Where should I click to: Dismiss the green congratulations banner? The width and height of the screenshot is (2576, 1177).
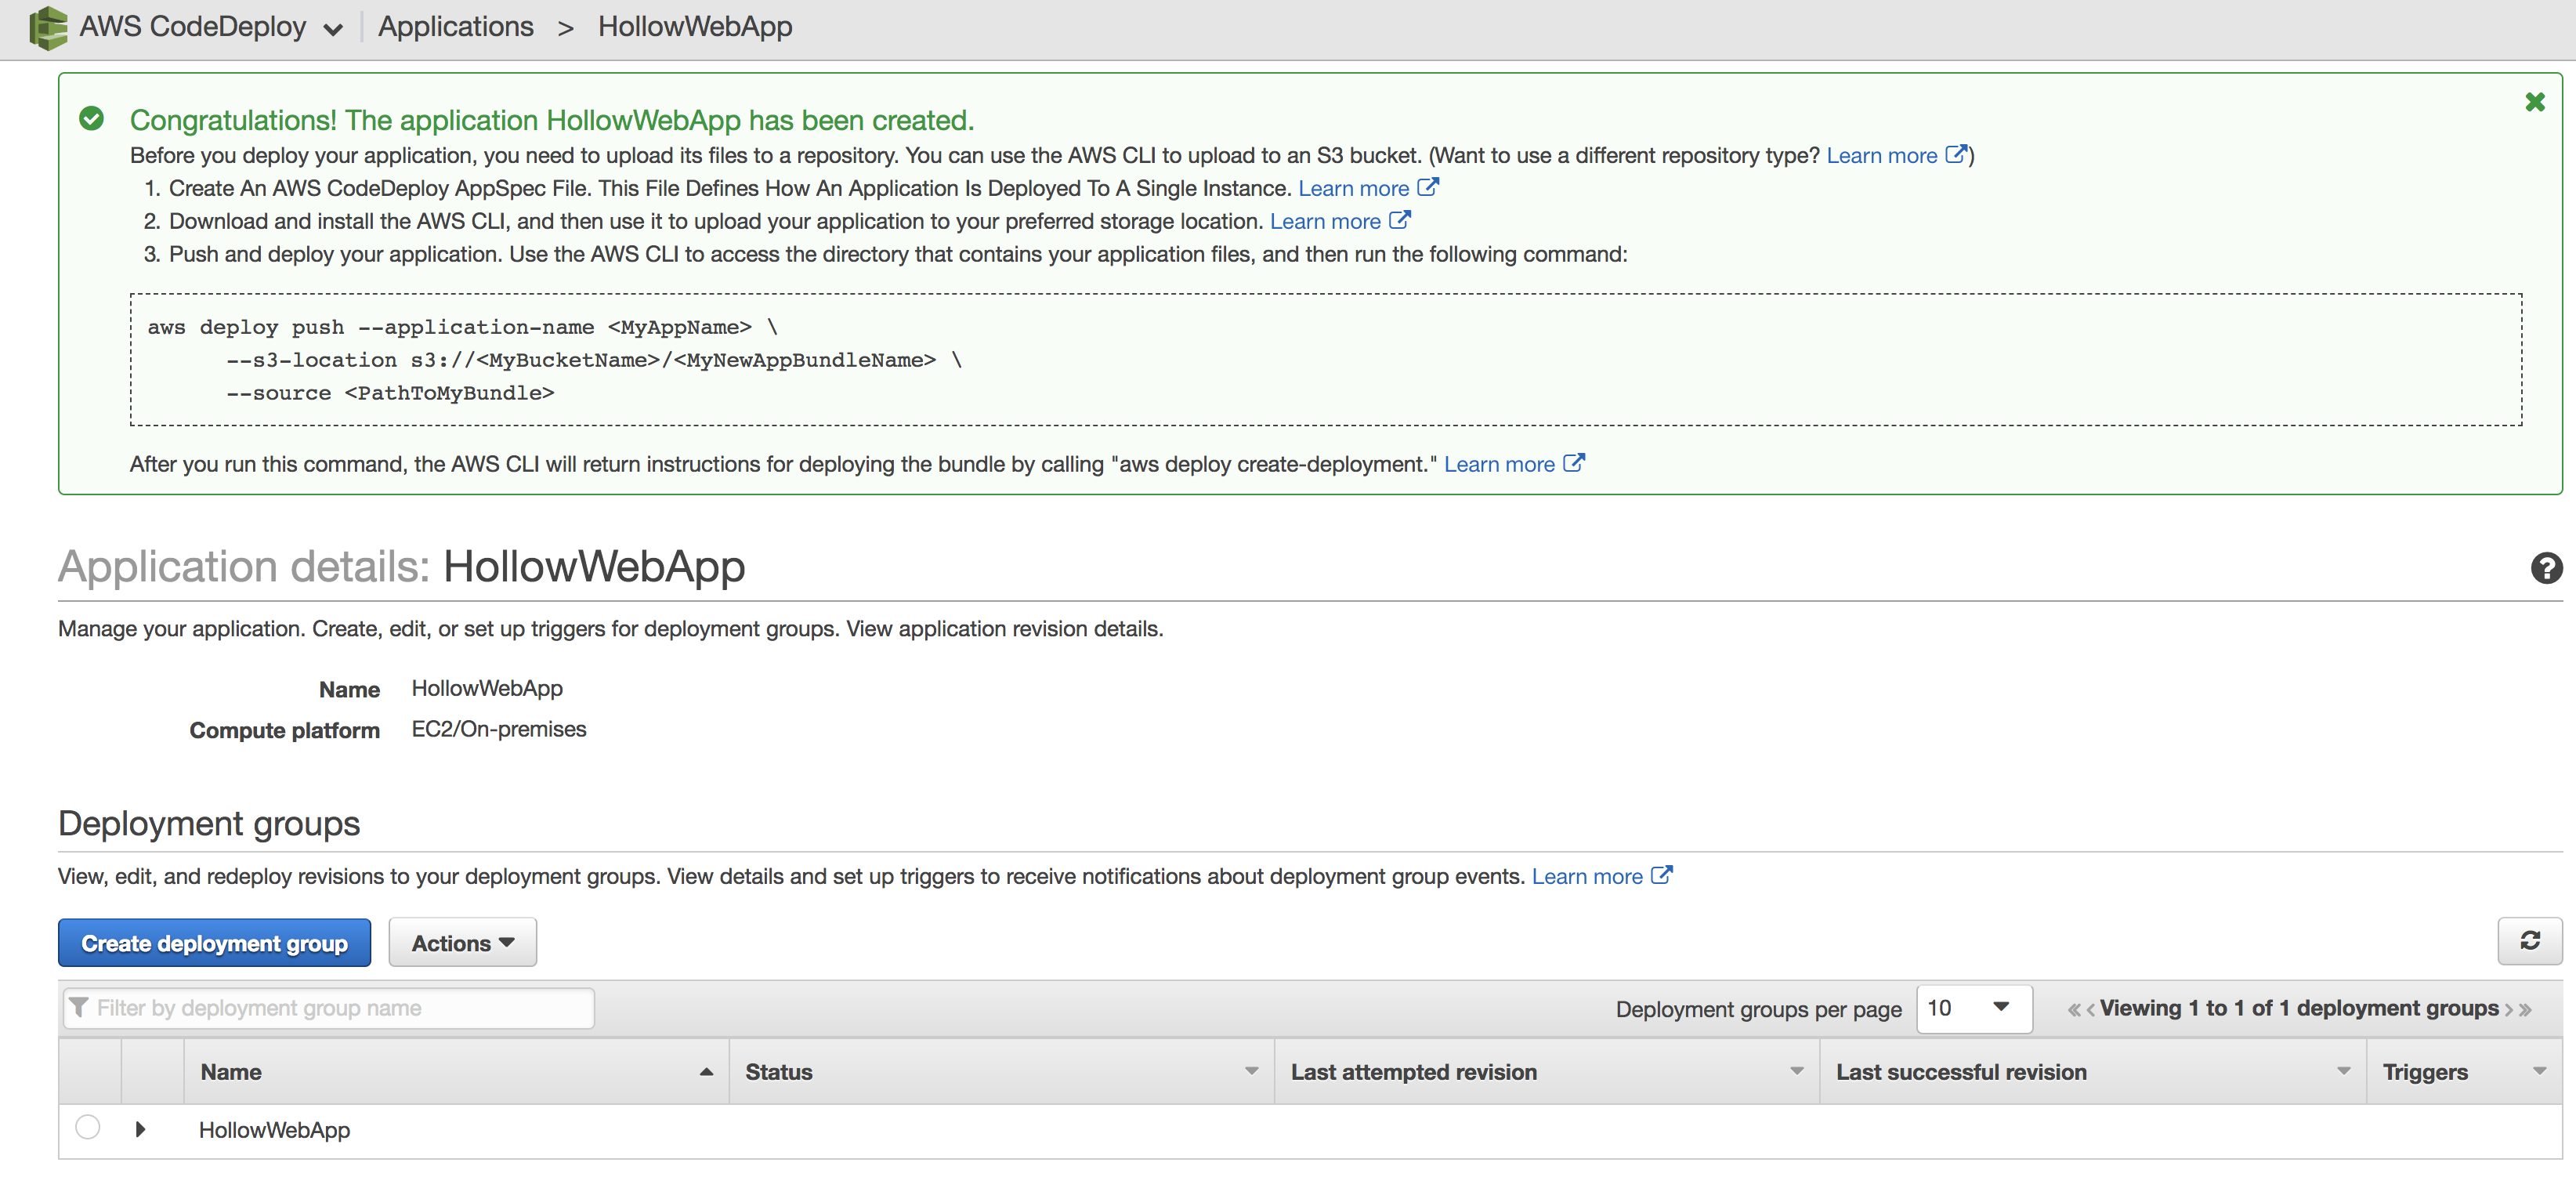2534,102
